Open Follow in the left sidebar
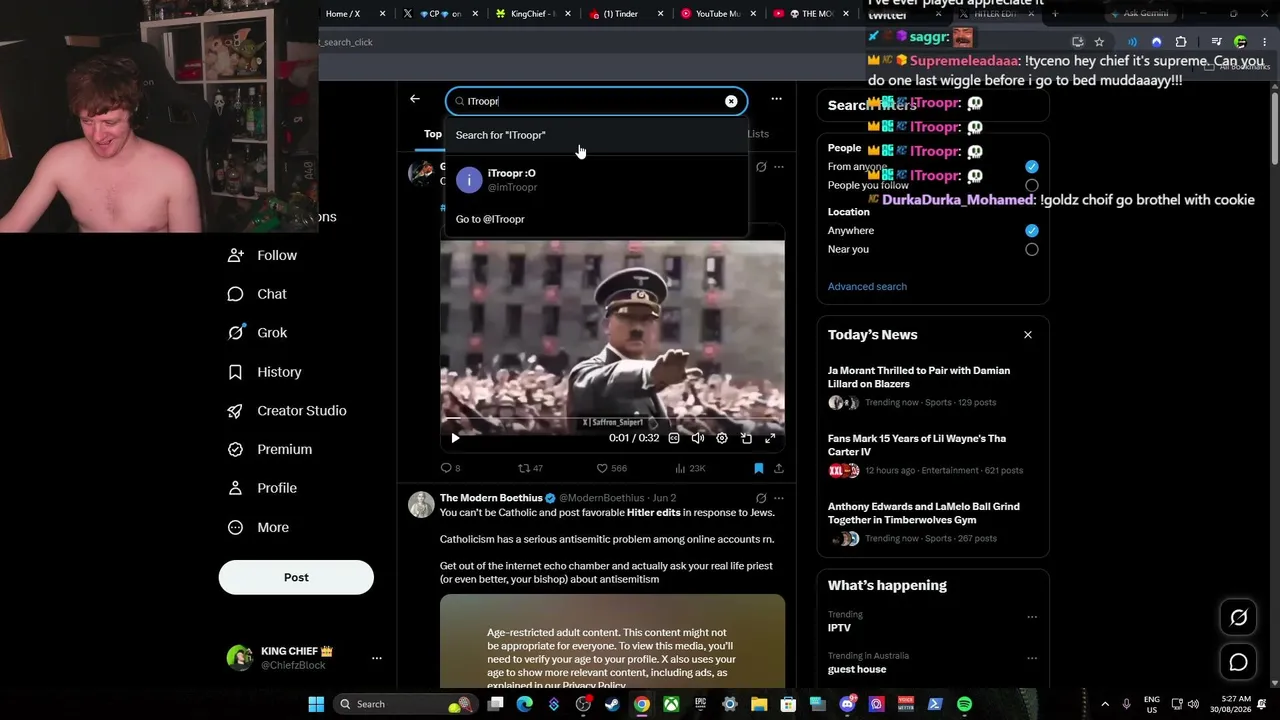The width and height of the screenshot is (1280, 720). point(263,255)
